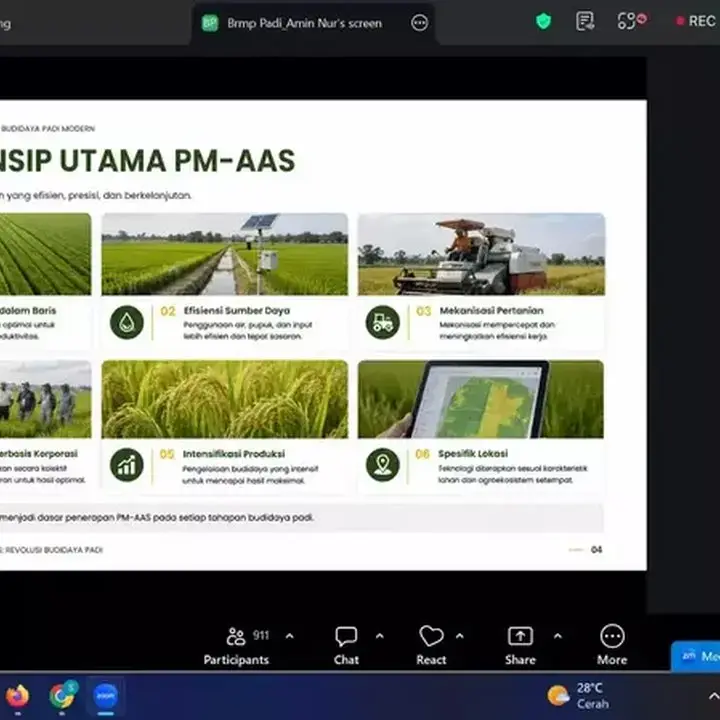Image resolution: width=720 pixels, height=720 pixels.
Task: Click the tractor icon for Mekanisasi Pertanian
Action: (382, 323)
